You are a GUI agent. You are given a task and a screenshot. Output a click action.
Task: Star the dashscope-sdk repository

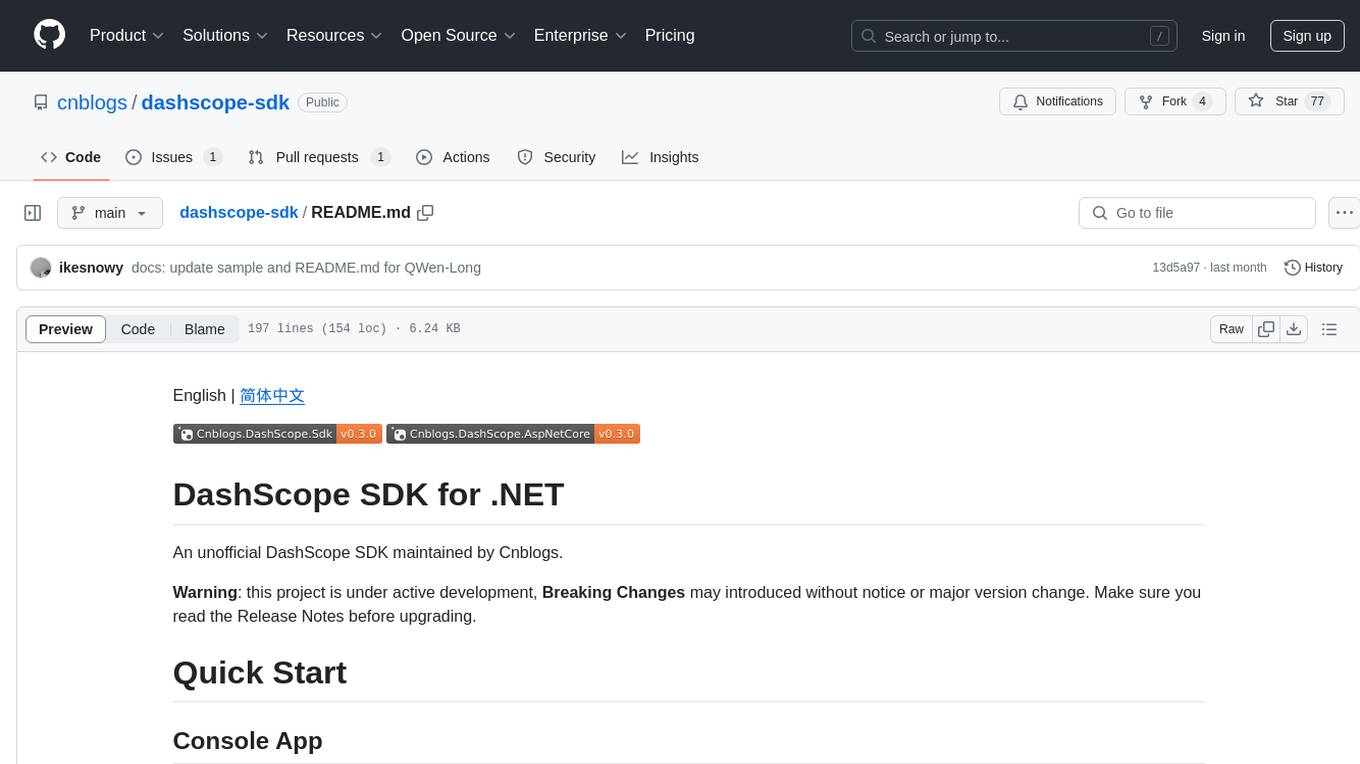point(1290,102)
